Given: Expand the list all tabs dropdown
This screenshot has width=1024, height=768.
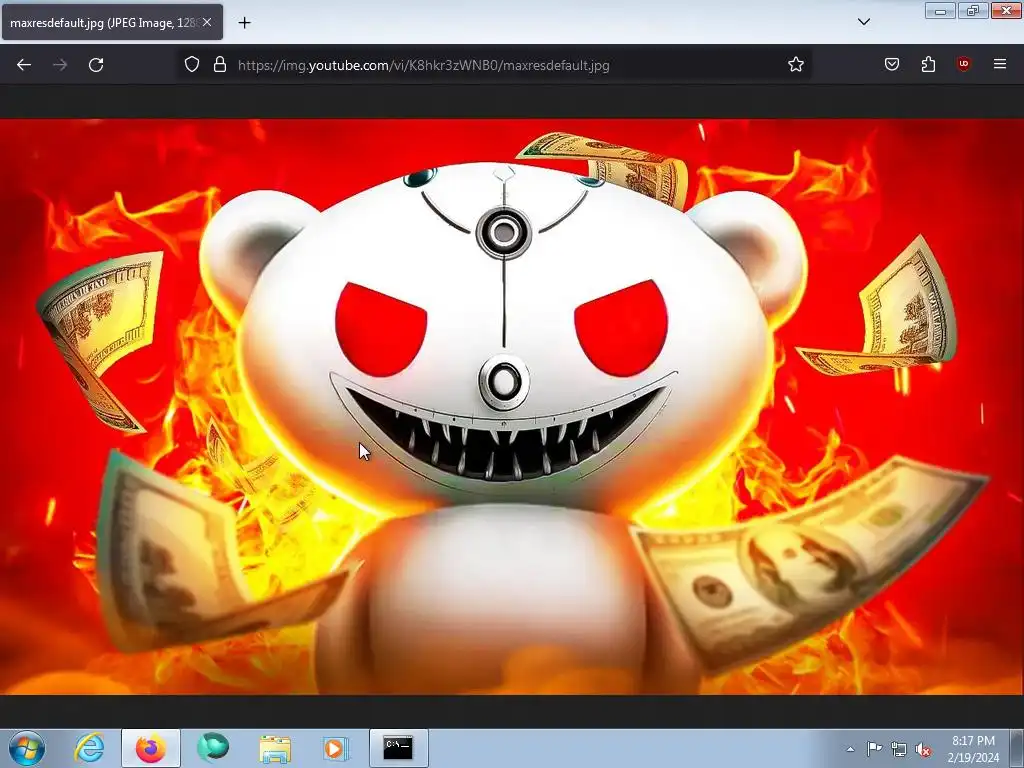Looking at the screenshot, I should point(864,22).
